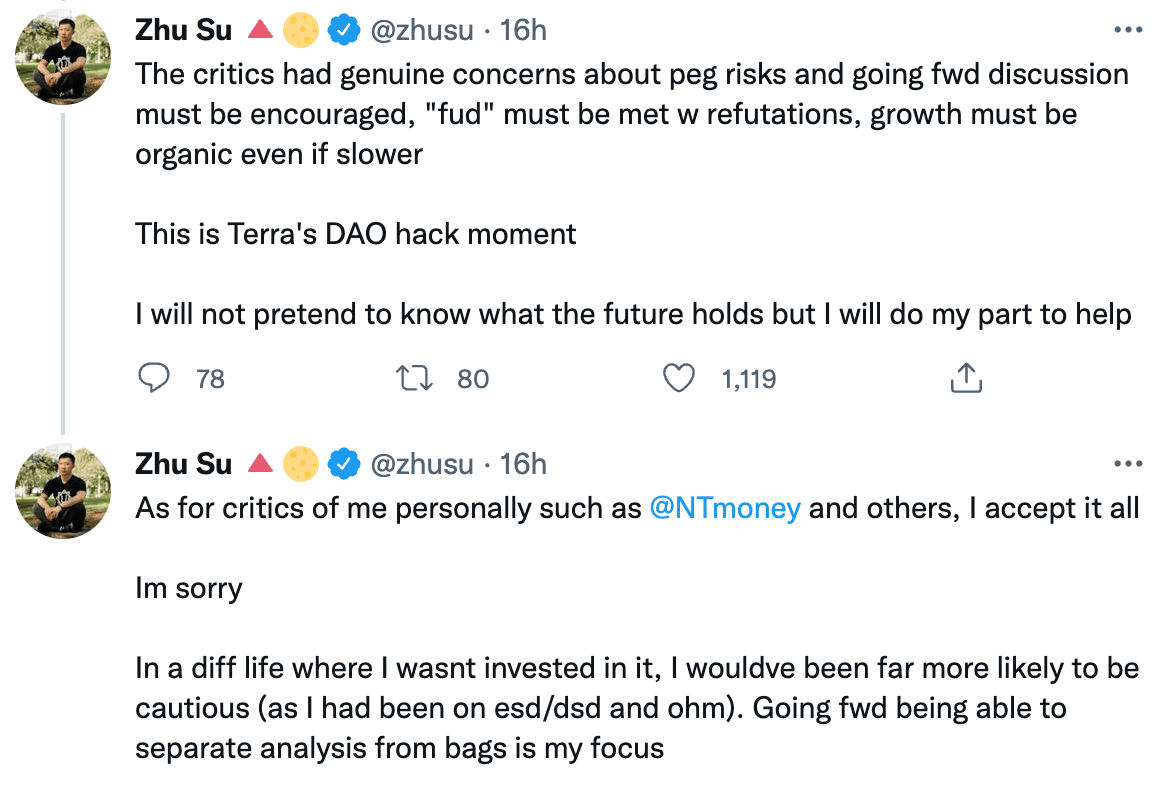Click the Zhu Su name on first tweet
Image resolution: width=1176 pixels, height=788 pixels.
183,30
